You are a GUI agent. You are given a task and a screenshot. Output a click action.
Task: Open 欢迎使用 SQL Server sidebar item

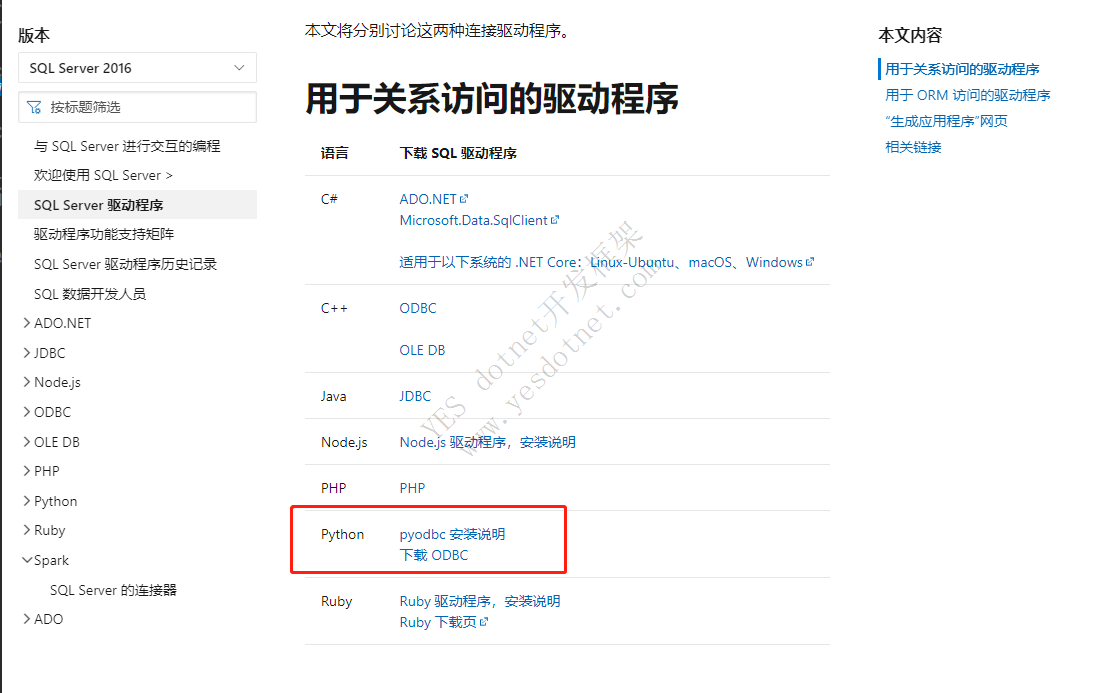click(103, 175)
